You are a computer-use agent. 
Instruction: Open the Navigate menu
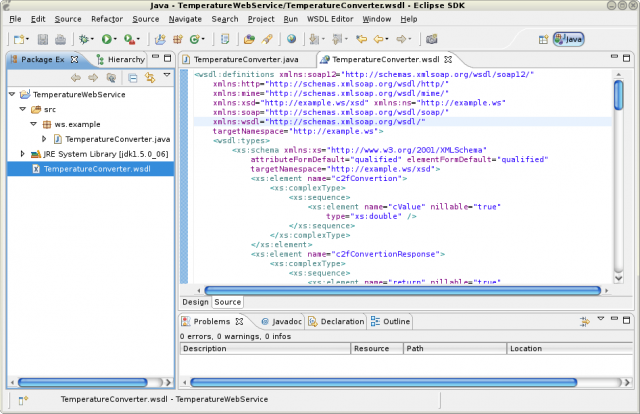click(x=185, y=19)
